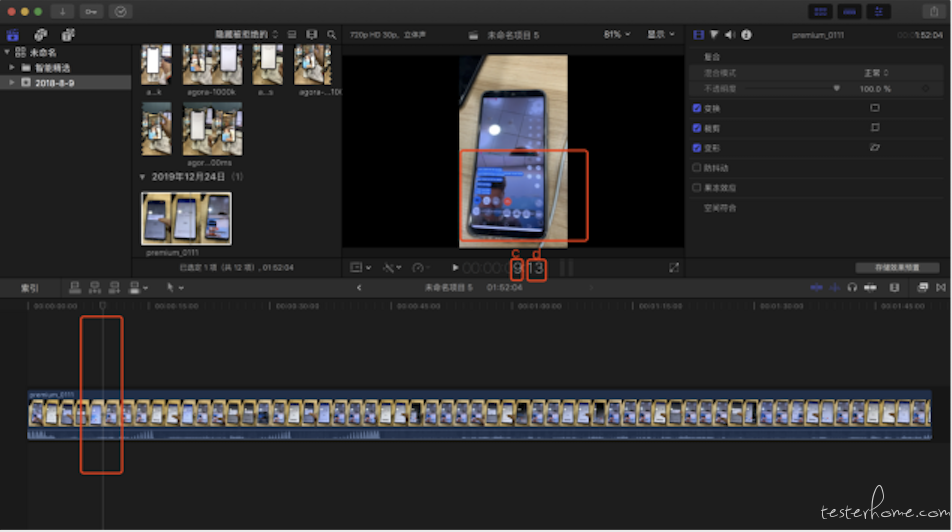Uncheck the Distort (变形) checkbox
Viewport: 952px width, 532px height.
[697, 148]
